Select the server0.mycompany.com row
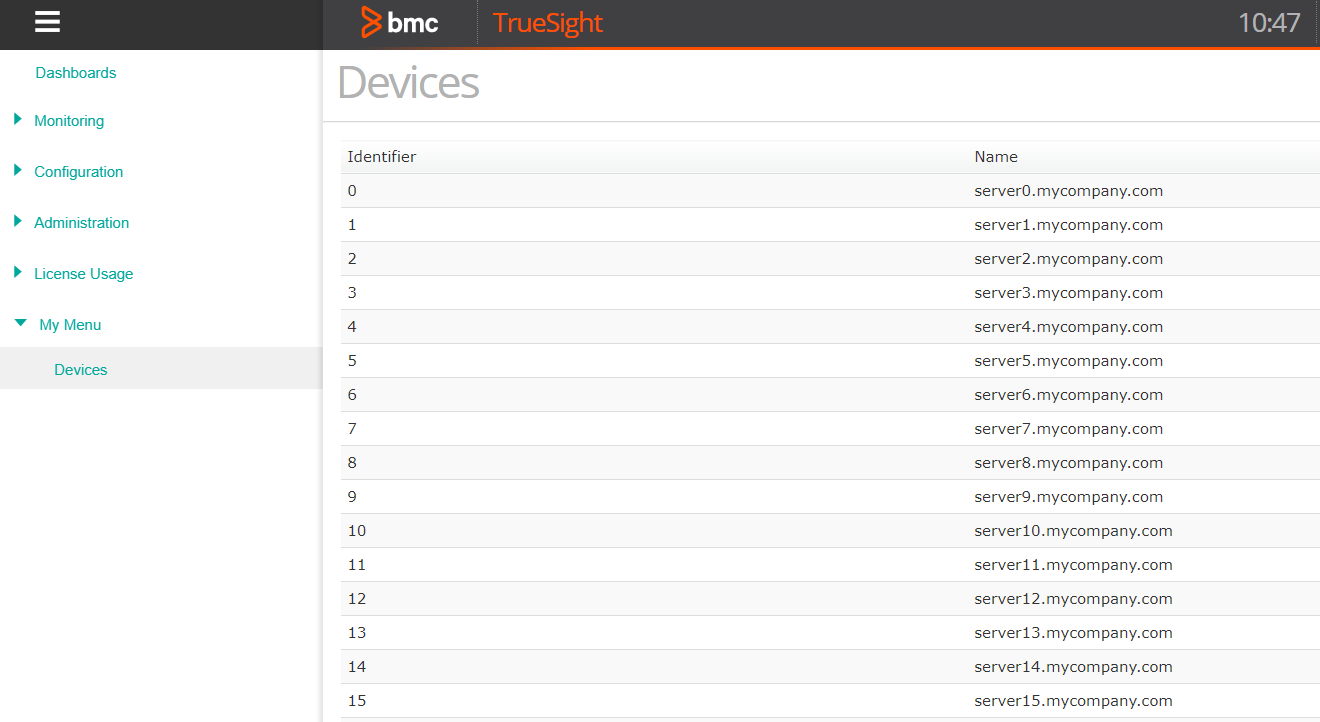This screenshot has height=722, width=1320. click(1069, 190)
